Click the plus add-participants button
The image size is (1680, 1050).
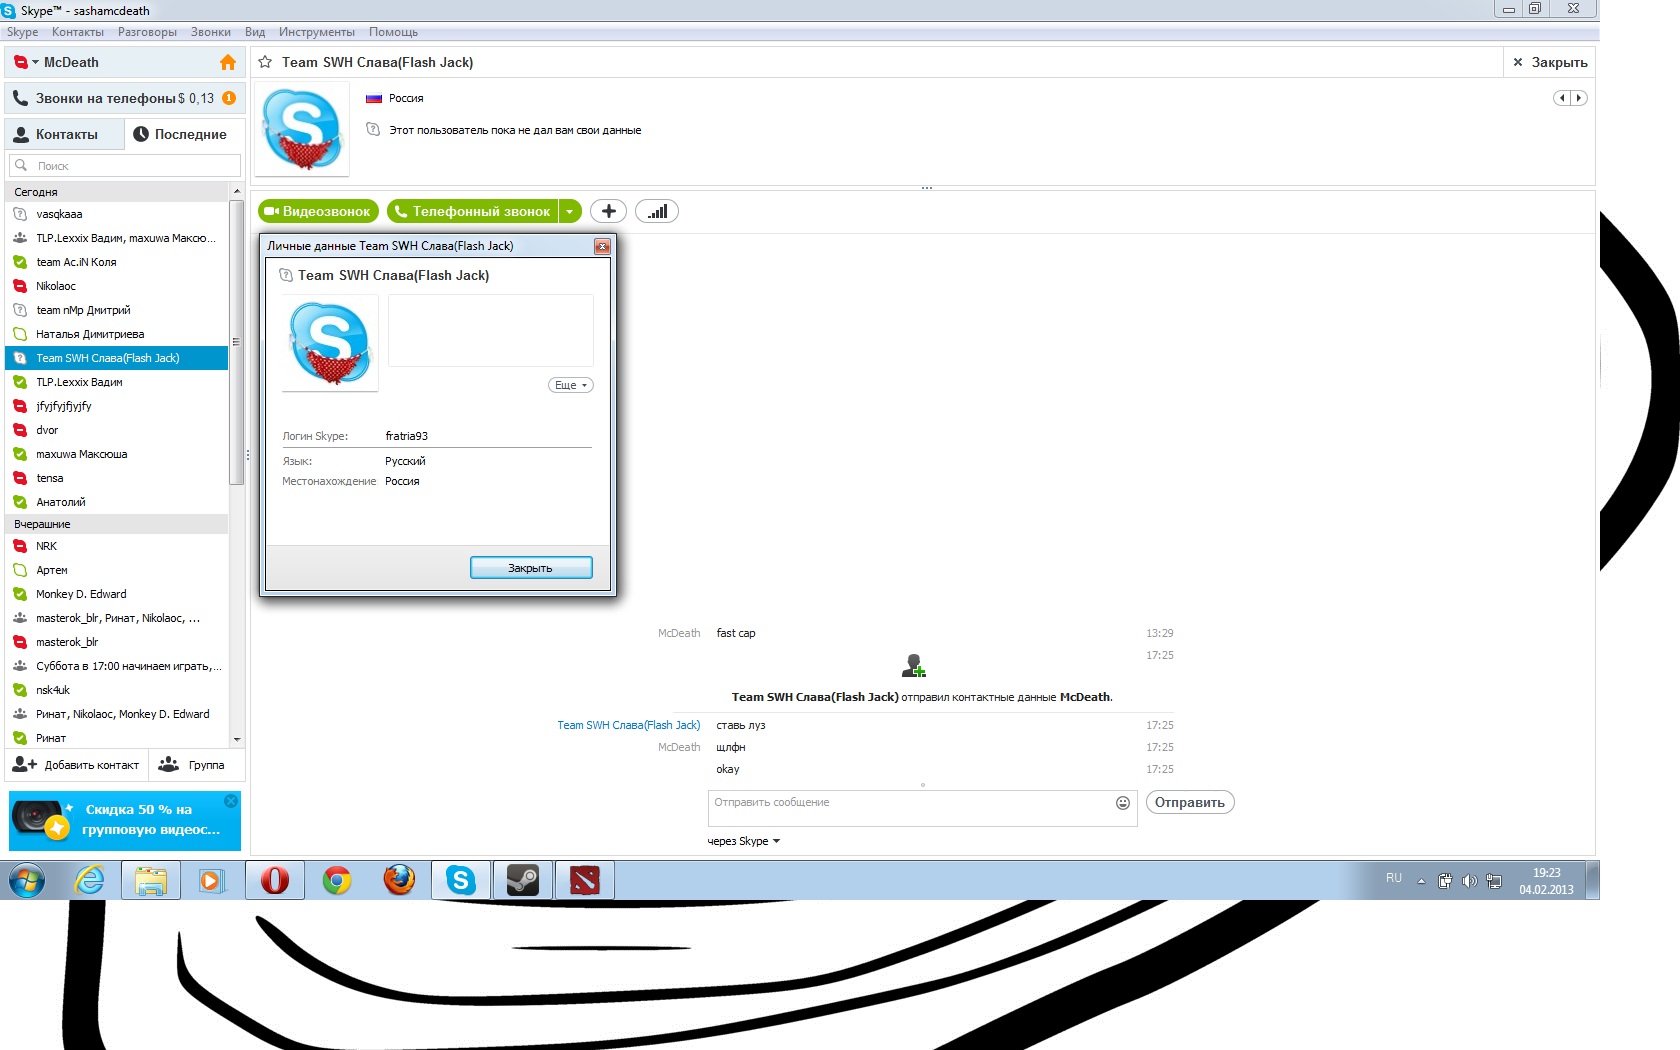pyautogui.click(x=608, y=211)
